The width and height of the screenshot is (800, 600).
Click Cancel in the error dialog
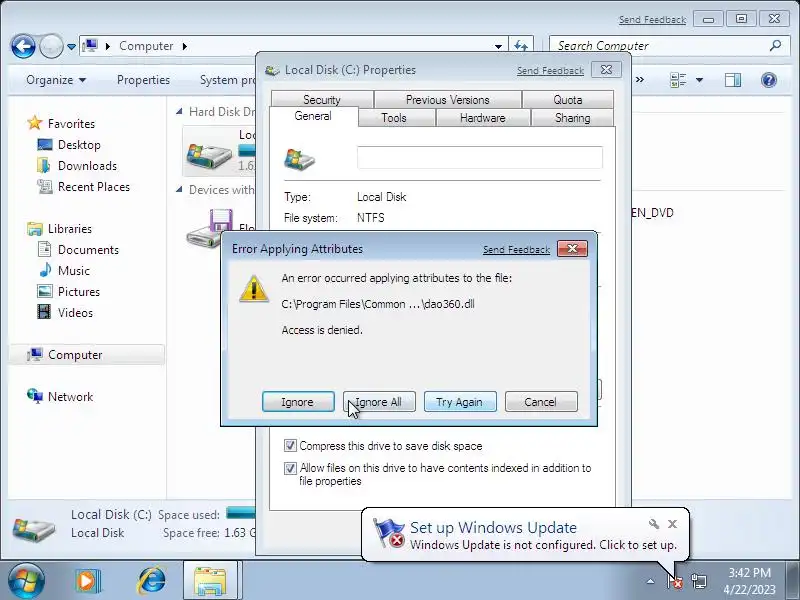click(541, 402)
